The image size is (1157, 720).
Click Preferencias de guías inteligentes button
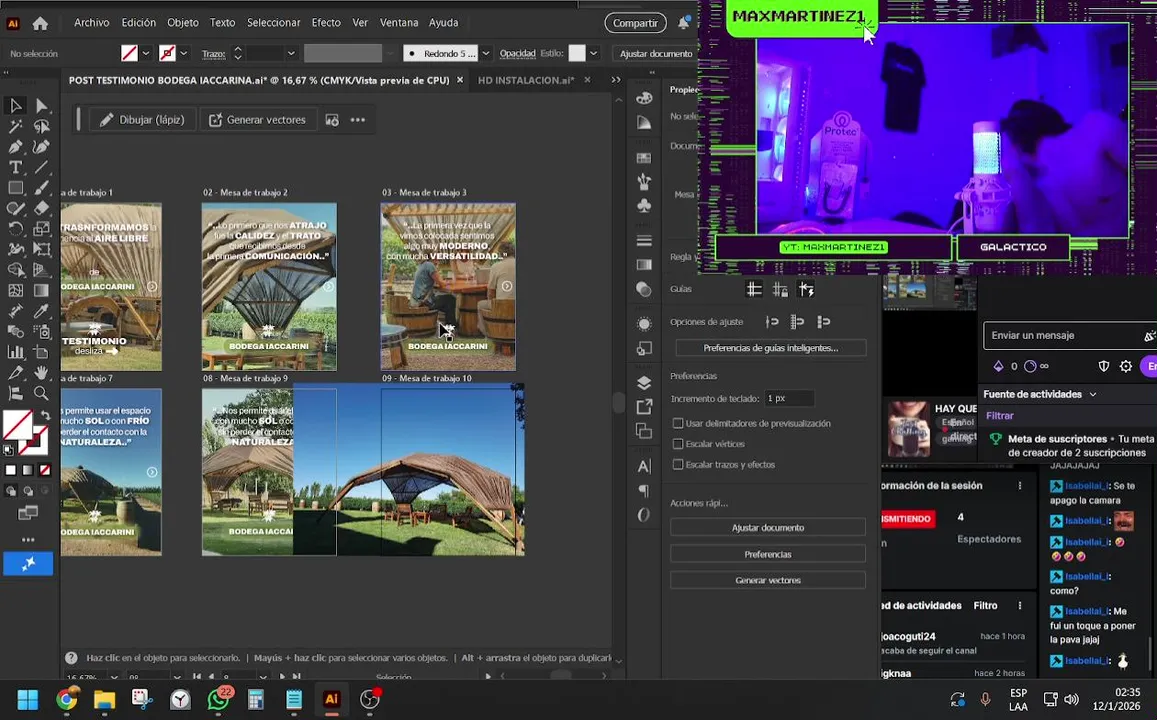pos(770,348)
